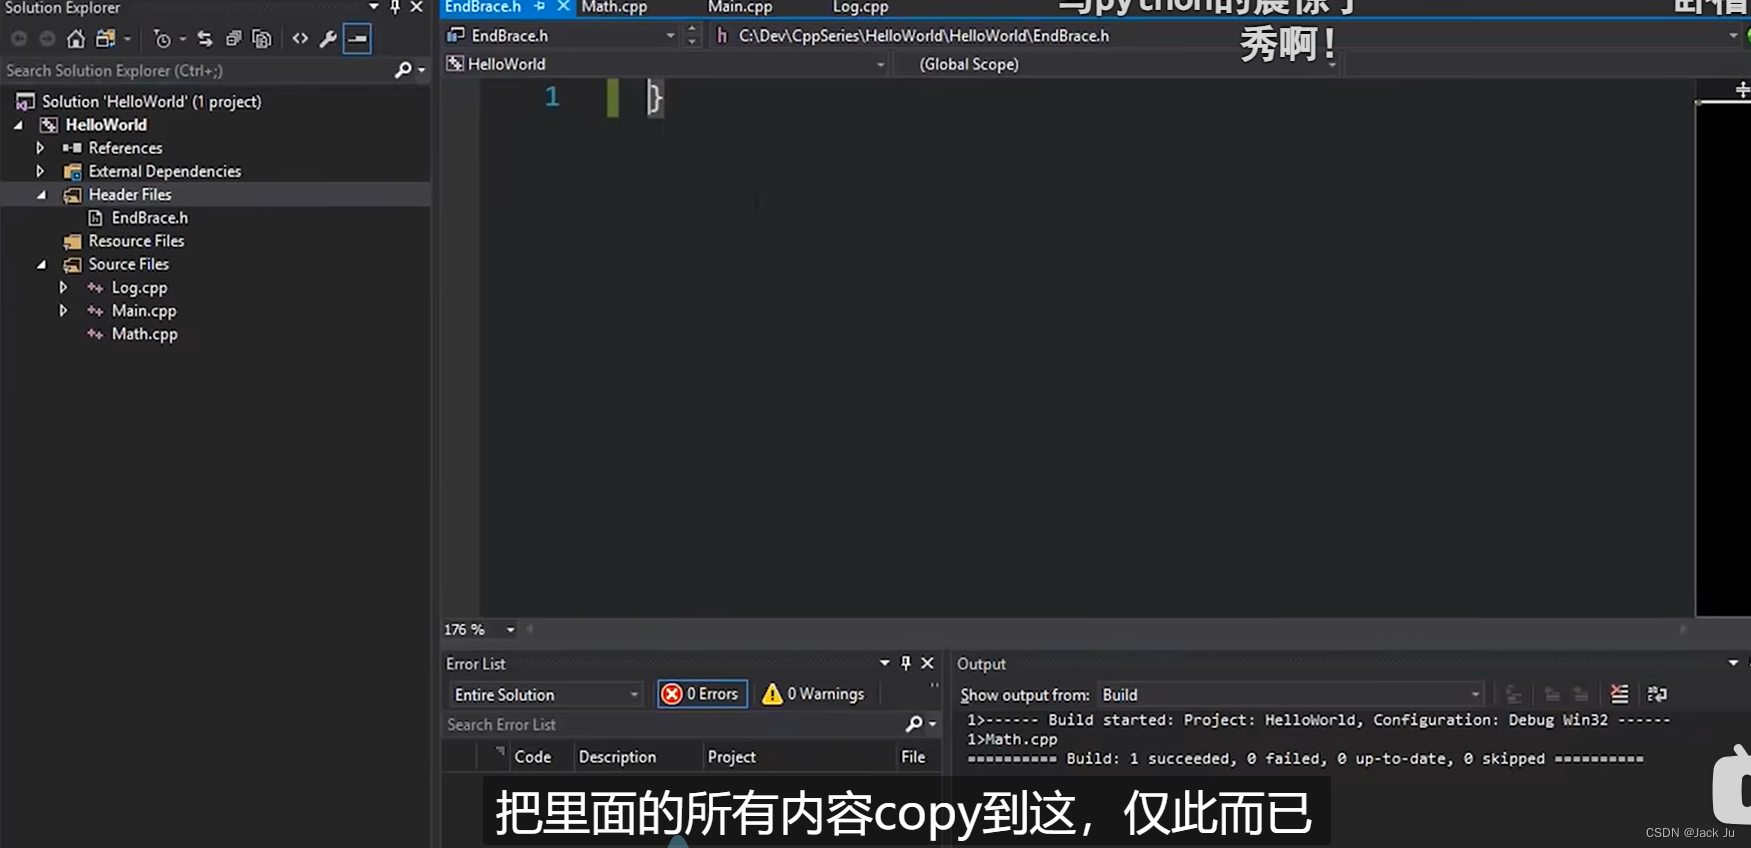Screen dimensions: 1751x848
Task: Open Properties wrench icon
Action: click(x=328, y=39)
